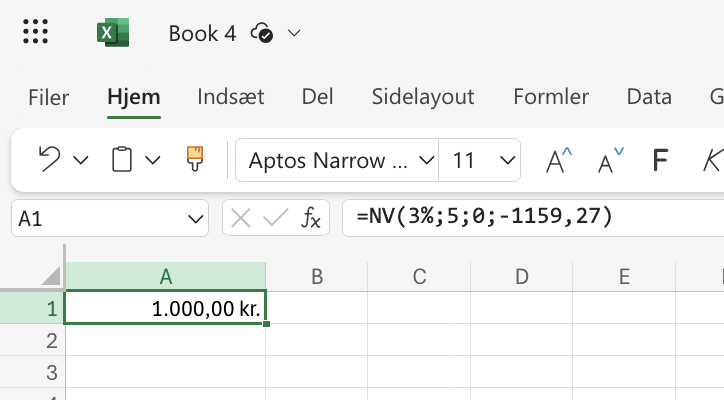Switch to the Formler tab
This screenshot has height=400, width=724.
551,97
